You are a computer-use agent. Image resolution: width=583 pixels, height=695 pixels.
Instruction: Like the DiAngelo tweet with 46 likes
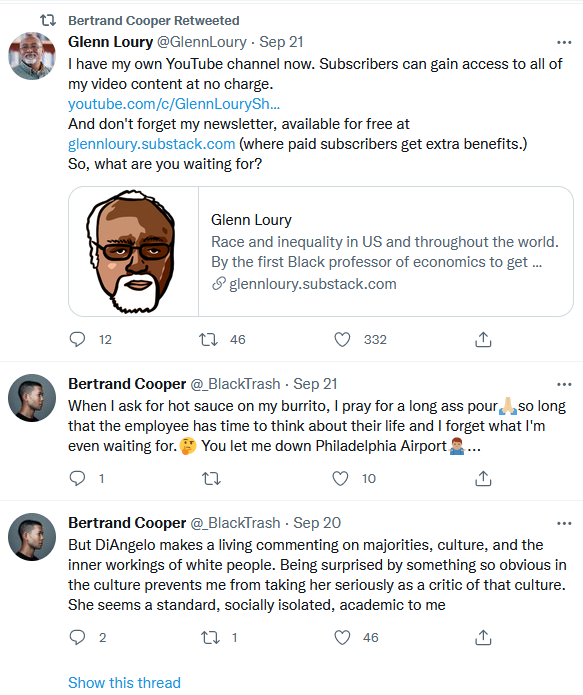coord(342,637)
